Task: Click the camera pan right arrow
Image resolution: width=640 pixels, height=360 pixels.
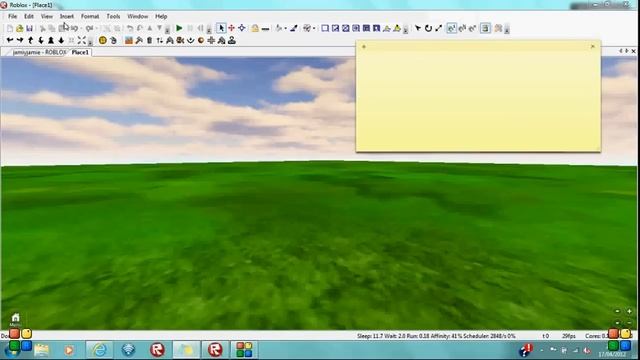Action: click(x=20, y=40)
